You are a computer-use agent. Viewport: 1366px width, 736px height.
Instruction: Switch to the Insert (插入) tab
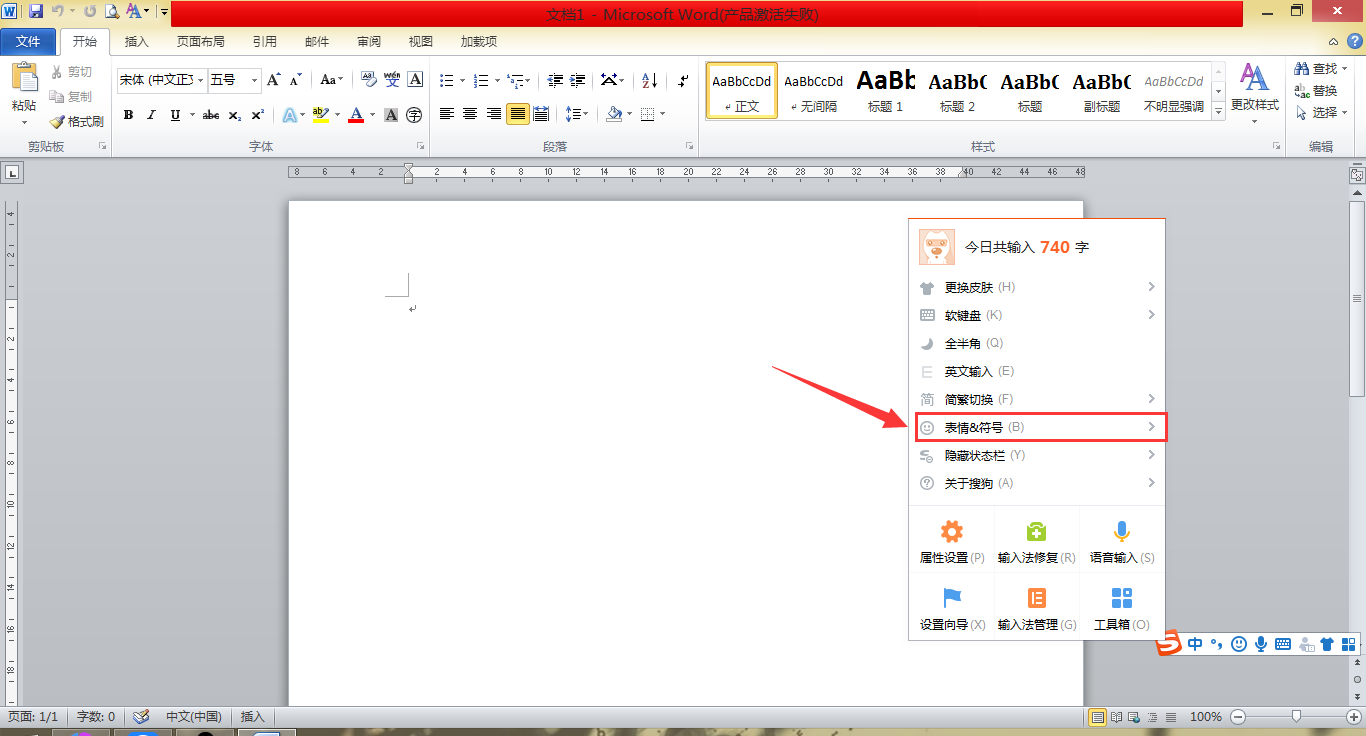136,41
